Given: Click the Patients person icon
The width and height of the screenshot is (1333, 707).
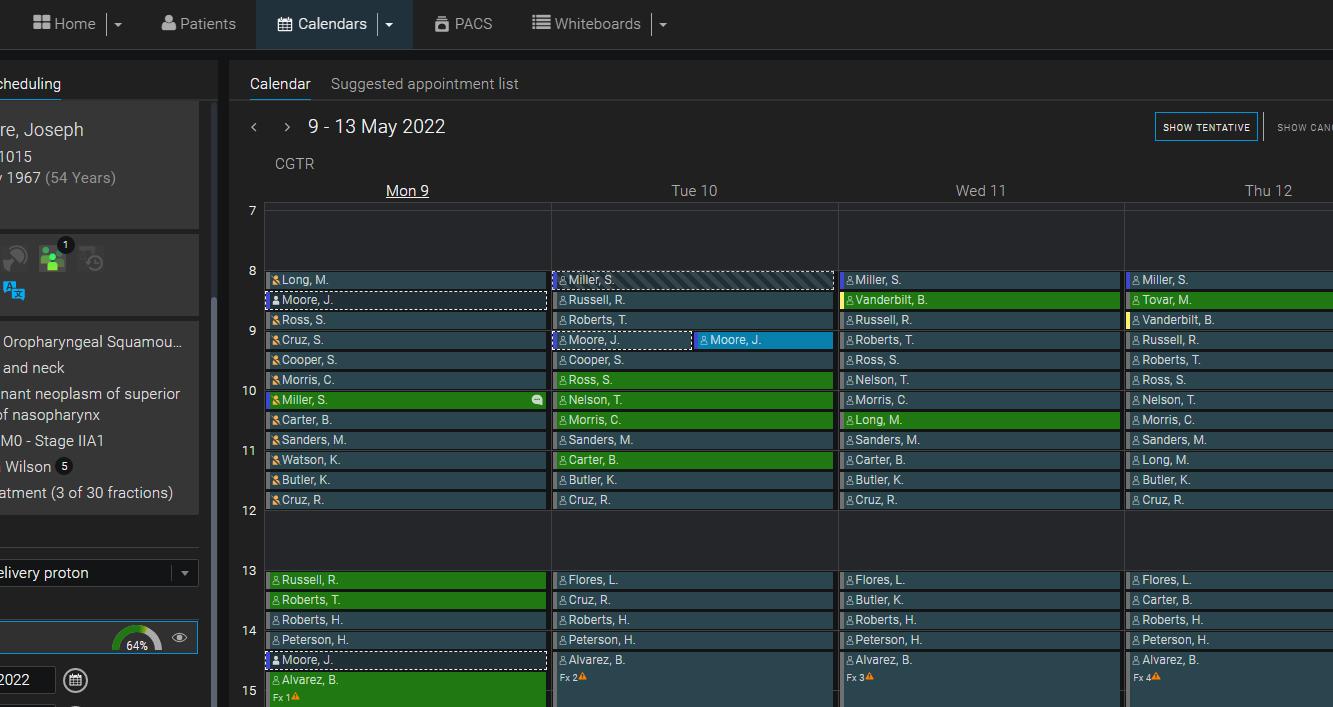Looking at the screenshot, I should click(x=169, y=23).
